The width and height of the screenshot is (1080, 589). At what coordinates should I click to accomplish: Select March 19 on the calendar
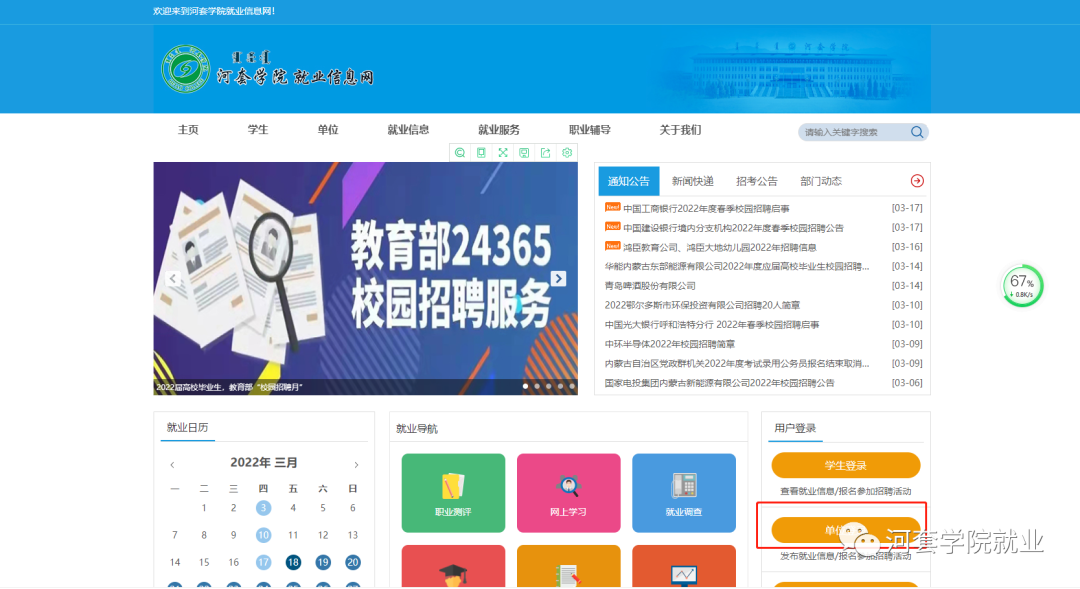(x=322, y=562)
